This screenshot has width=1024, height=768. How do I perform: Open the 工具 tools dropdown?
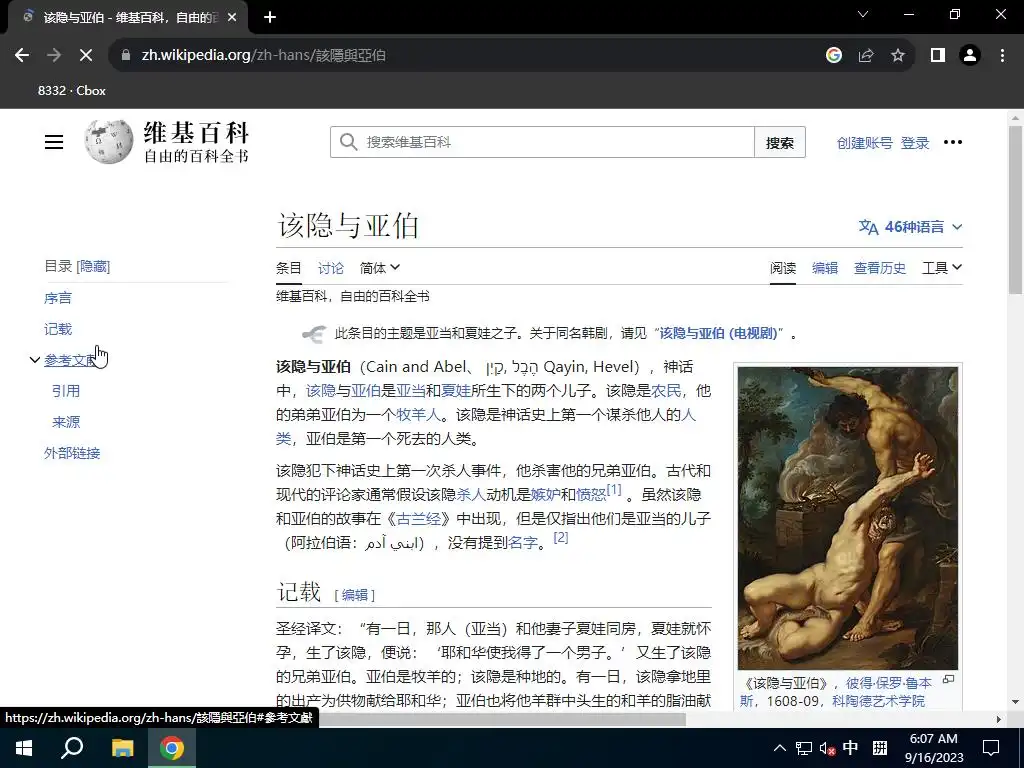942,268
